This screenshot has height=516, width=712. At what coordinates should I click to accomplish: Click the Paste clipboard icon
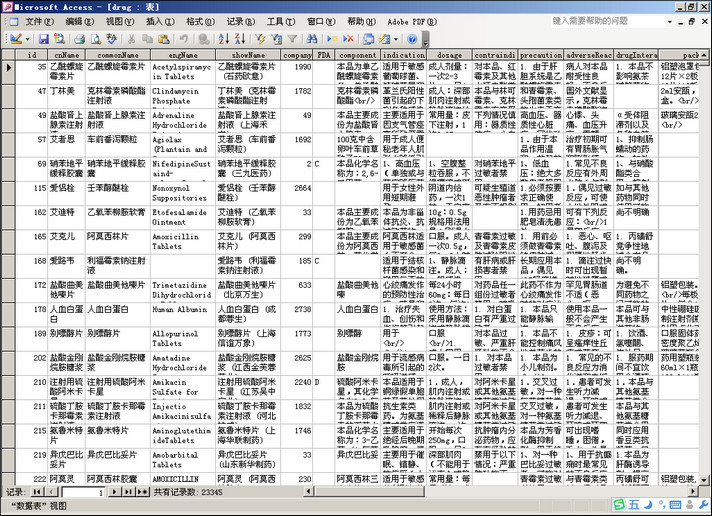(x=163, y=39)
